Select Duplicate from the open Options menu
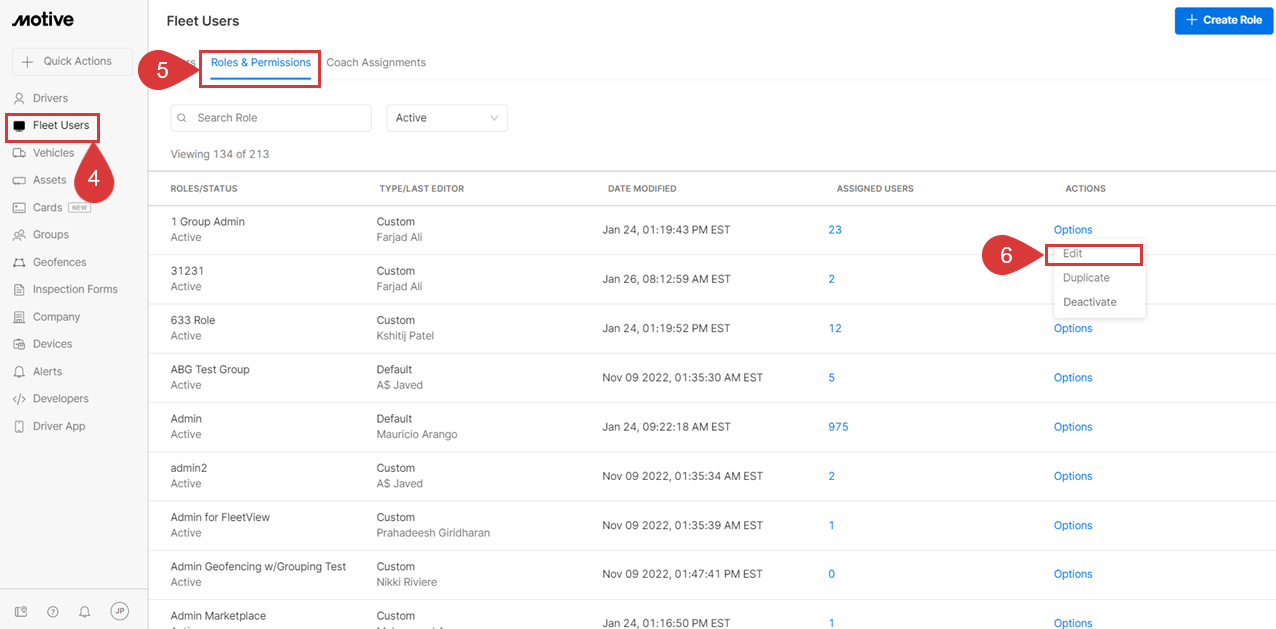The width and height of the screenshot is (1276, 629). (x=1086, y=277)
